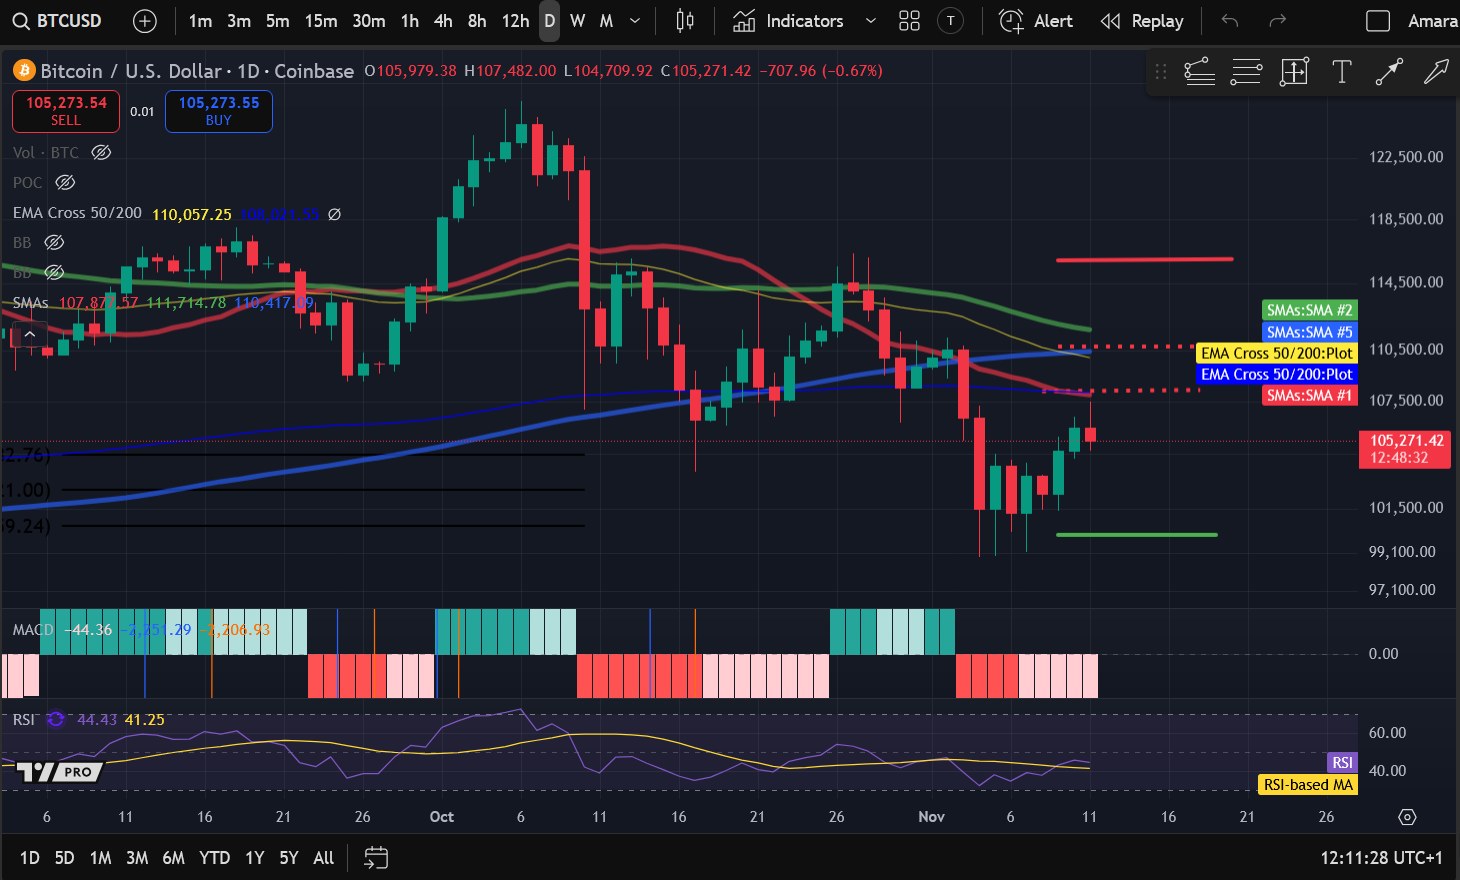This screenshot has height=880, width=1460.
Task: Toggle visibility of the Vol BTC indicator
Action: (x=101, y=152)
